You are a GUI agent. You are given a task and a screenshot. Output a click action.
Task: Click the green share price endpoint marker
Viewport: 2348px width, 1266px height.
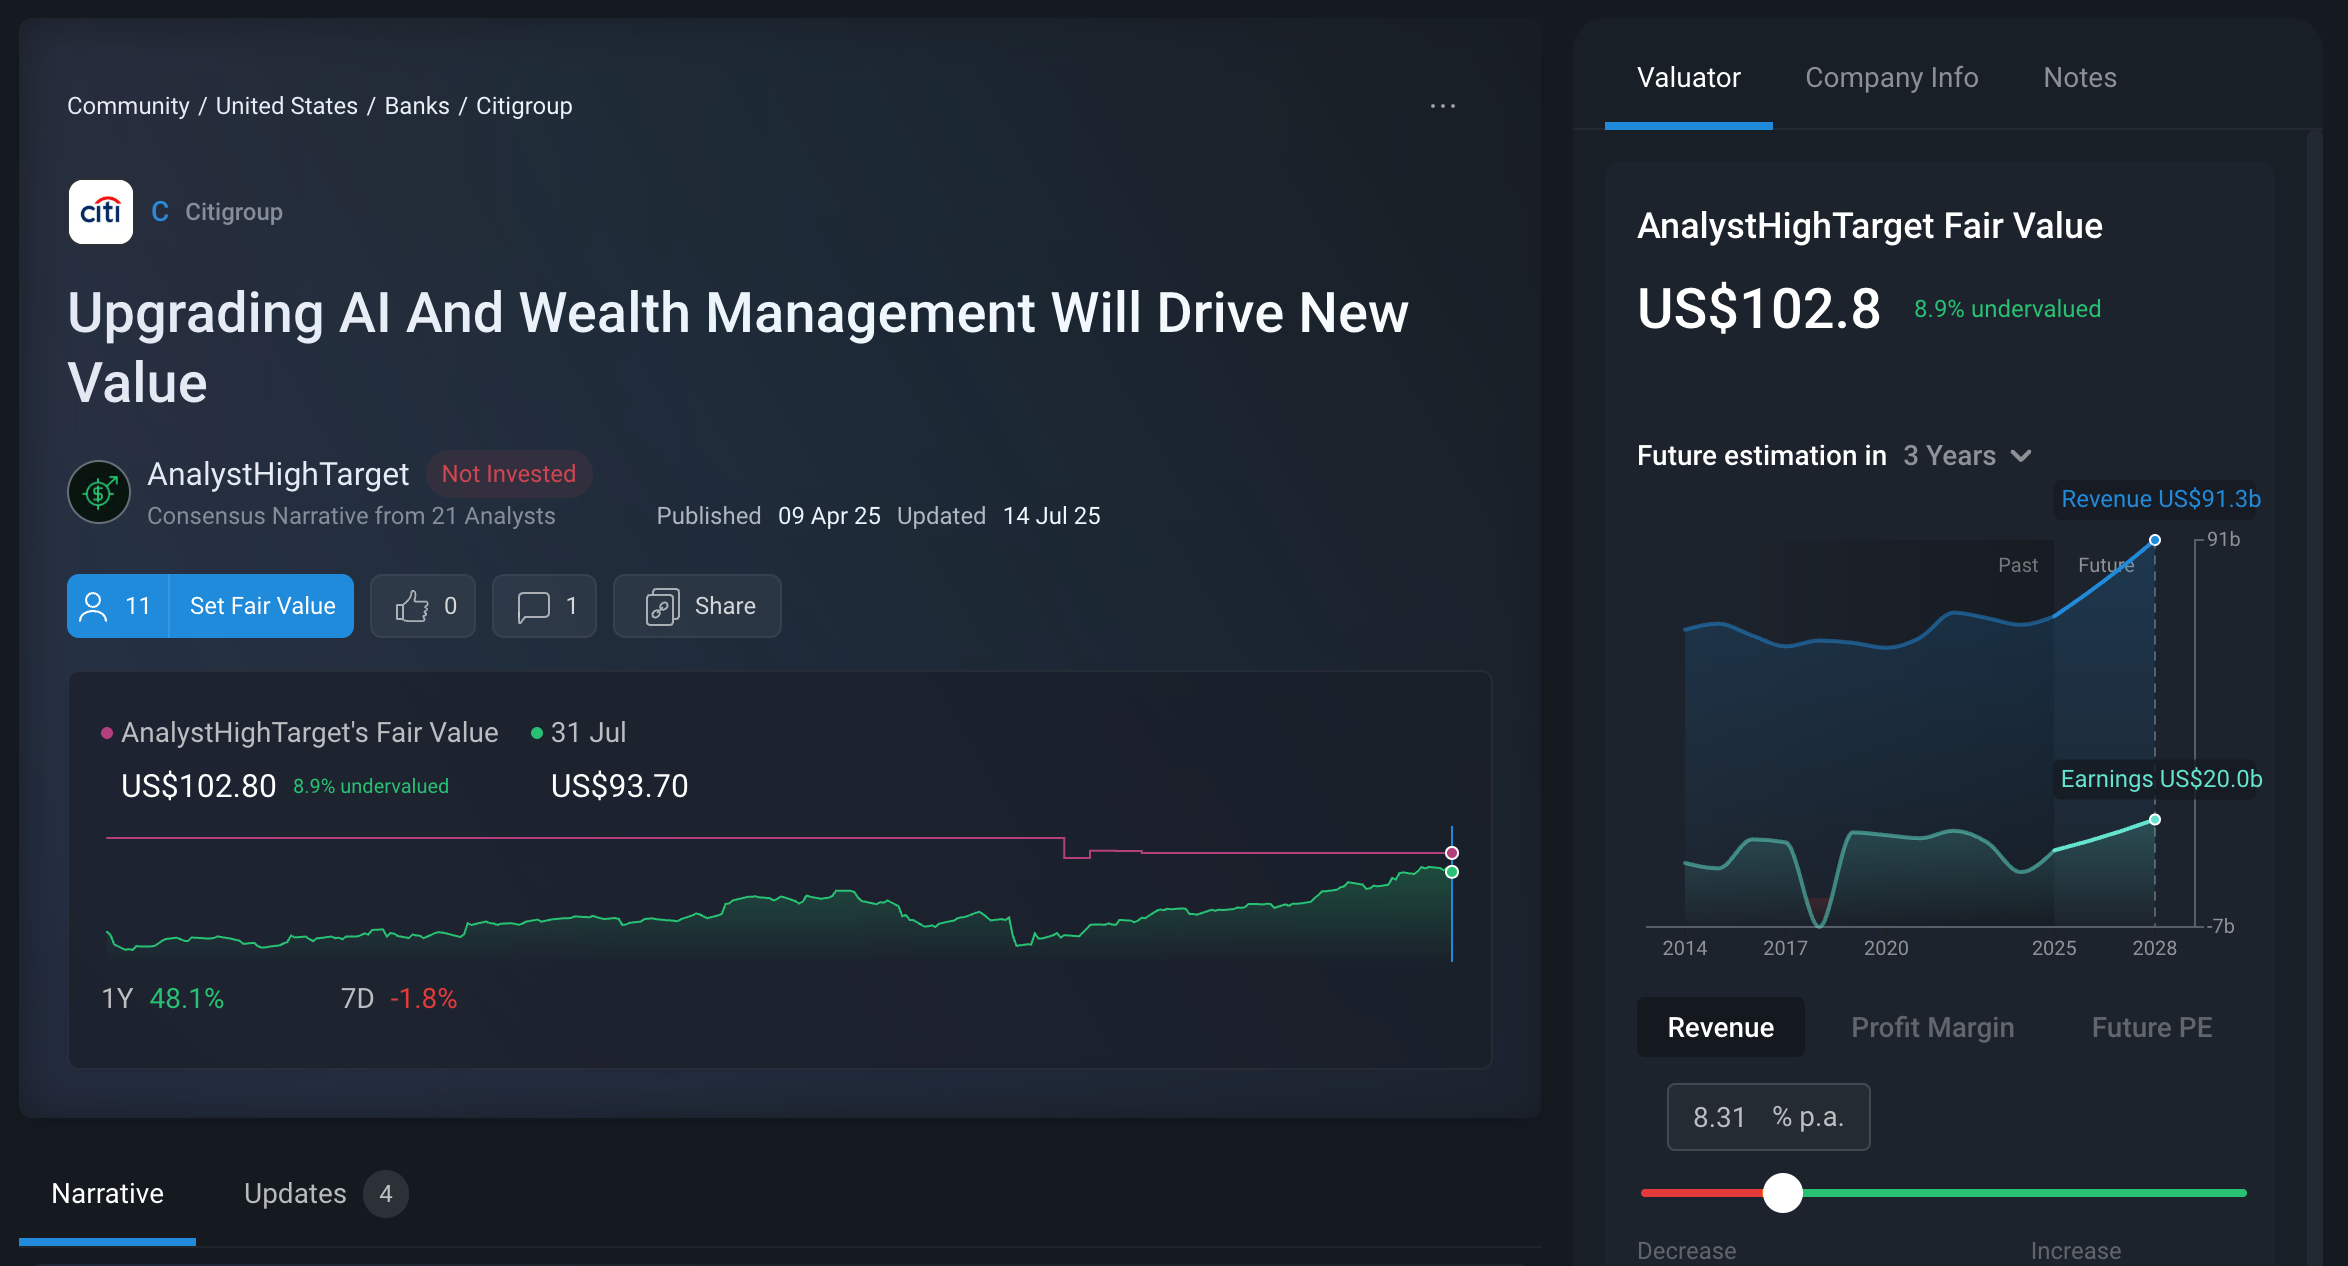pos(1452,872)
